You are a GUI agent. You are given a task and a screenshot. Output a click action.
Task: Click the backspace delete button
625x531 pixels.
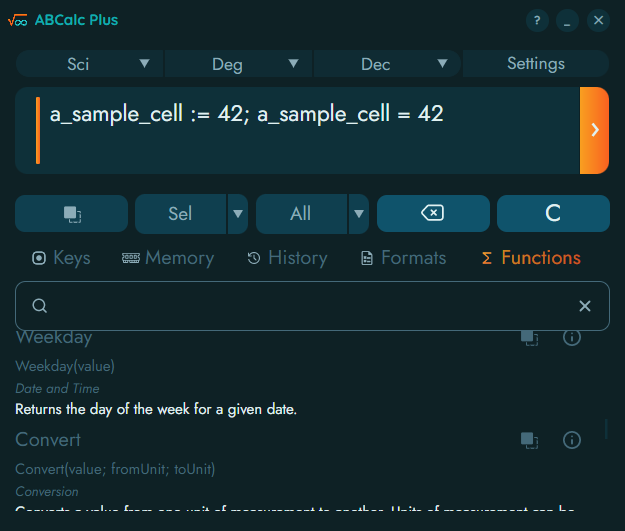pyautogui.click(x=433, y=214)
